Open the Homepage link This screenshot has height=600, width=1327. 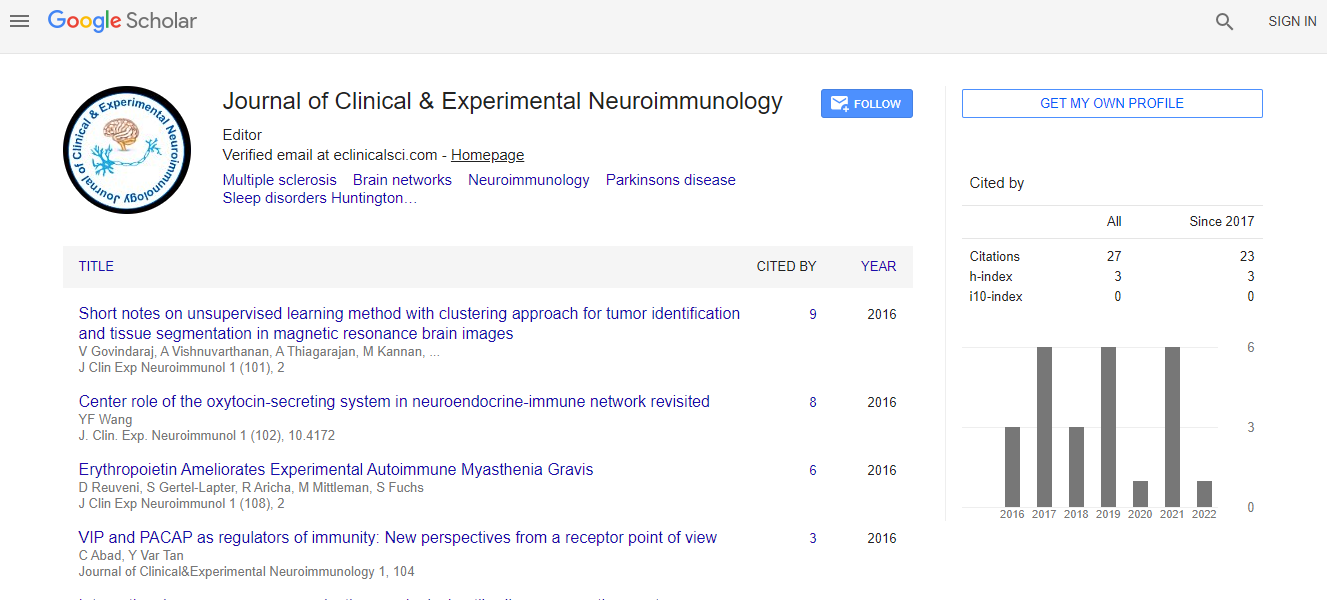[x=487, y=155]
